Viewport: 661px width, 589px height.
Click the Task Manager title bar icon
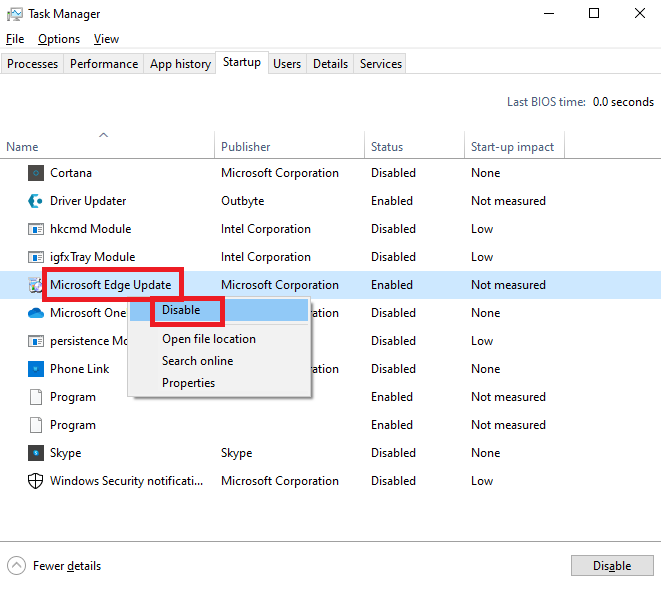pyautogui.click(x=14, y=14)
